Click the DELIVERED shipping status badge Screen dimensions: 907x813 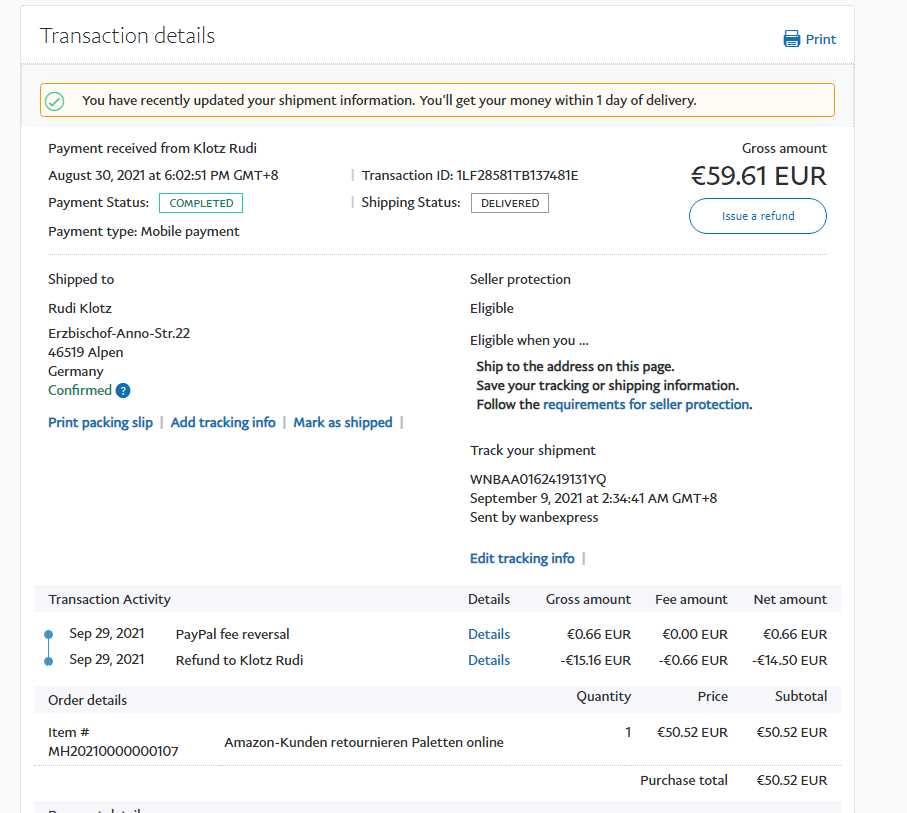point(510,203)
